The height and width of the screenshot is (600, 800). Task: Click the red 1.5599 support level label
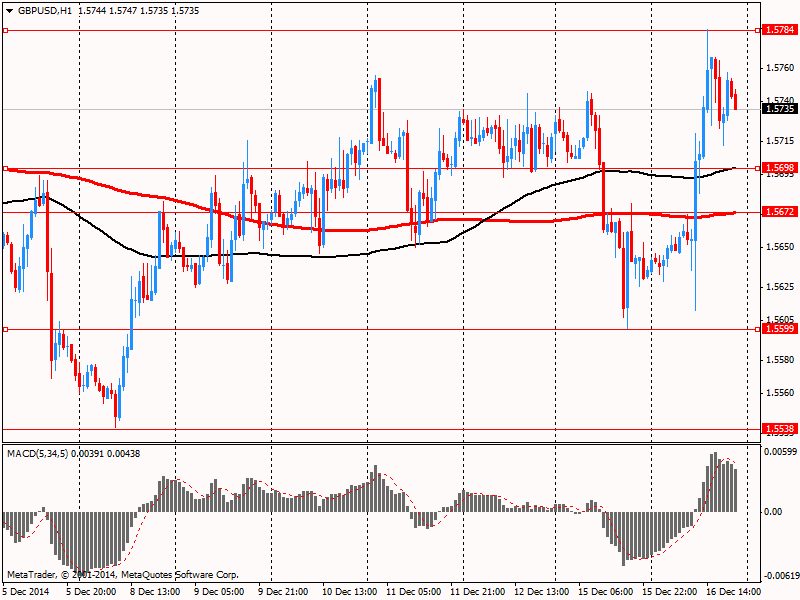(x=779, y=328)
